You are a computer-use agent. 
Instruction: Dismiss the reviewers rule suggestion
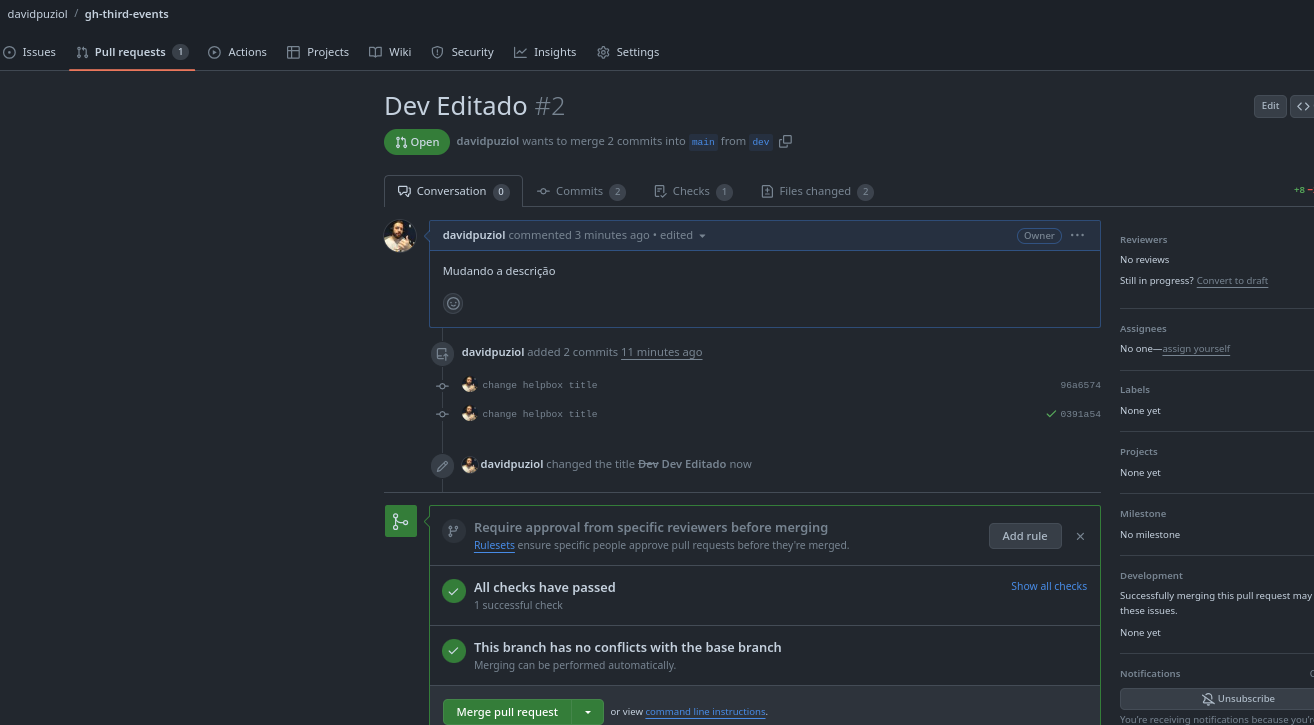(x=1080, y=537)
